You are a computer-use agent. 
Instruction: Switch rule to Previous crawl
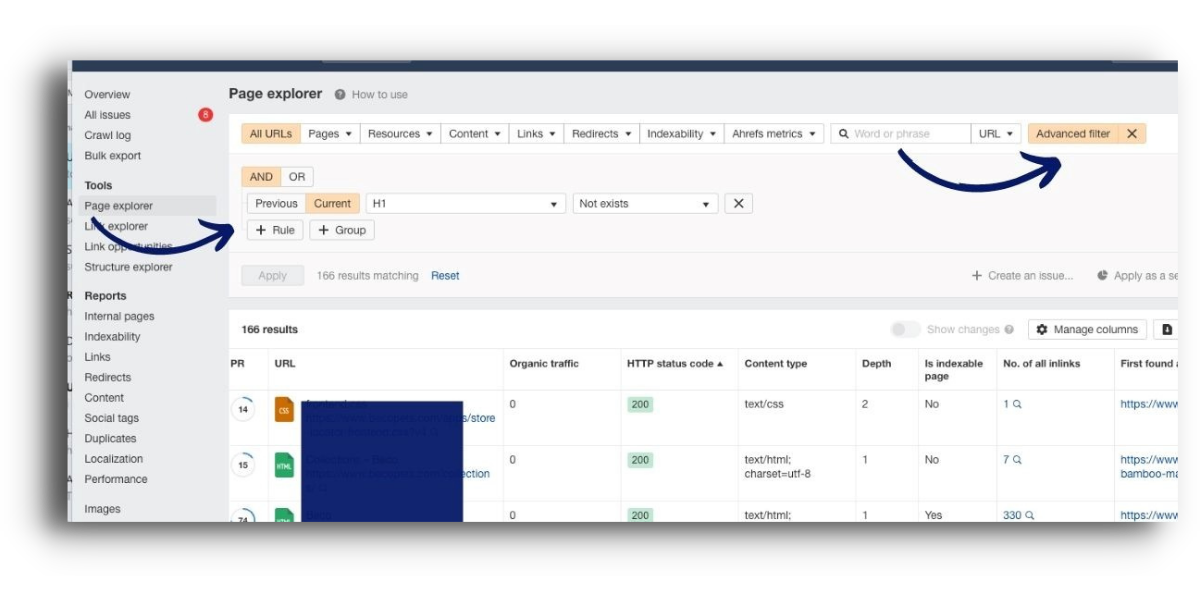(276, 204)
